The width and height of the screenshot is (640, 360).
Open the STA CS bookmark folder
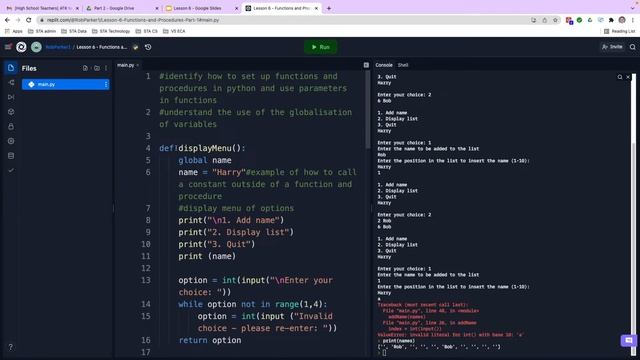point(147,31)
